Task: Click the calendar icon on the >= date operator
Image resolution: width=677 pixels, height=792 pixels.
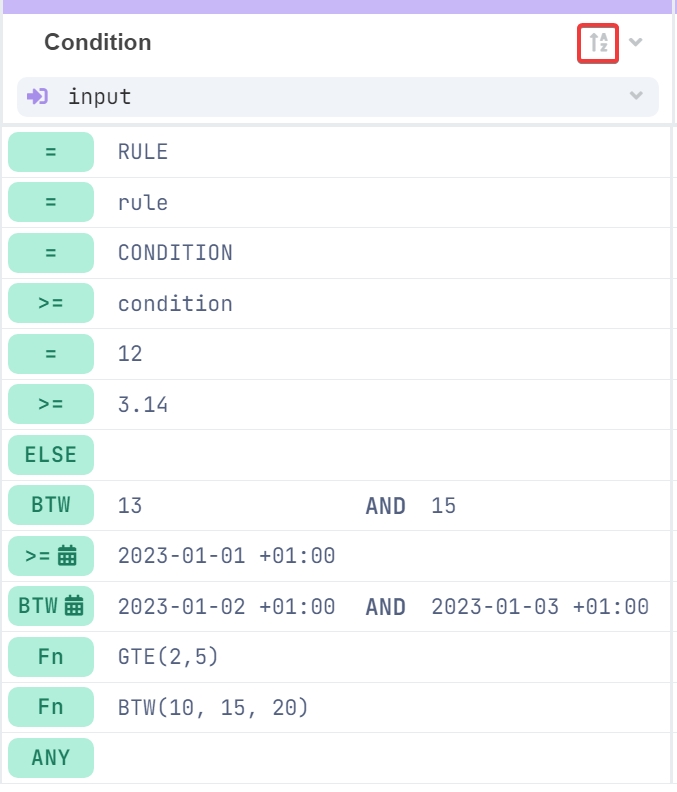Action: point(67,556)
